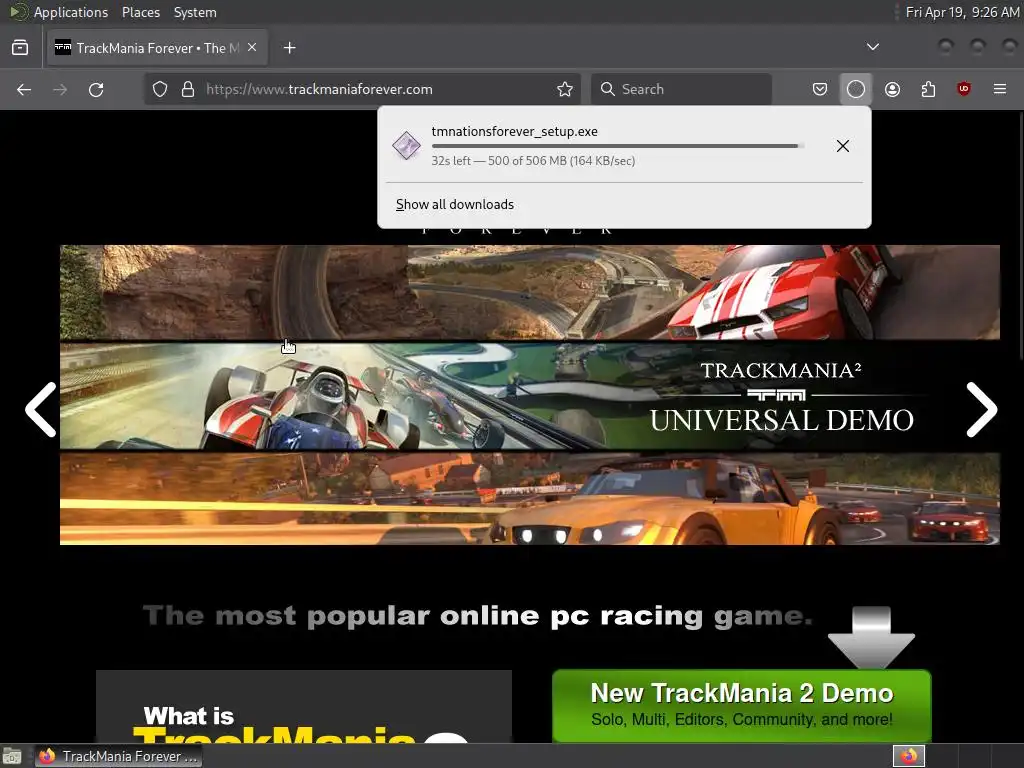Go back to the previous page
The height and width of the screenshot is (768, 1024).
(24, 89)
